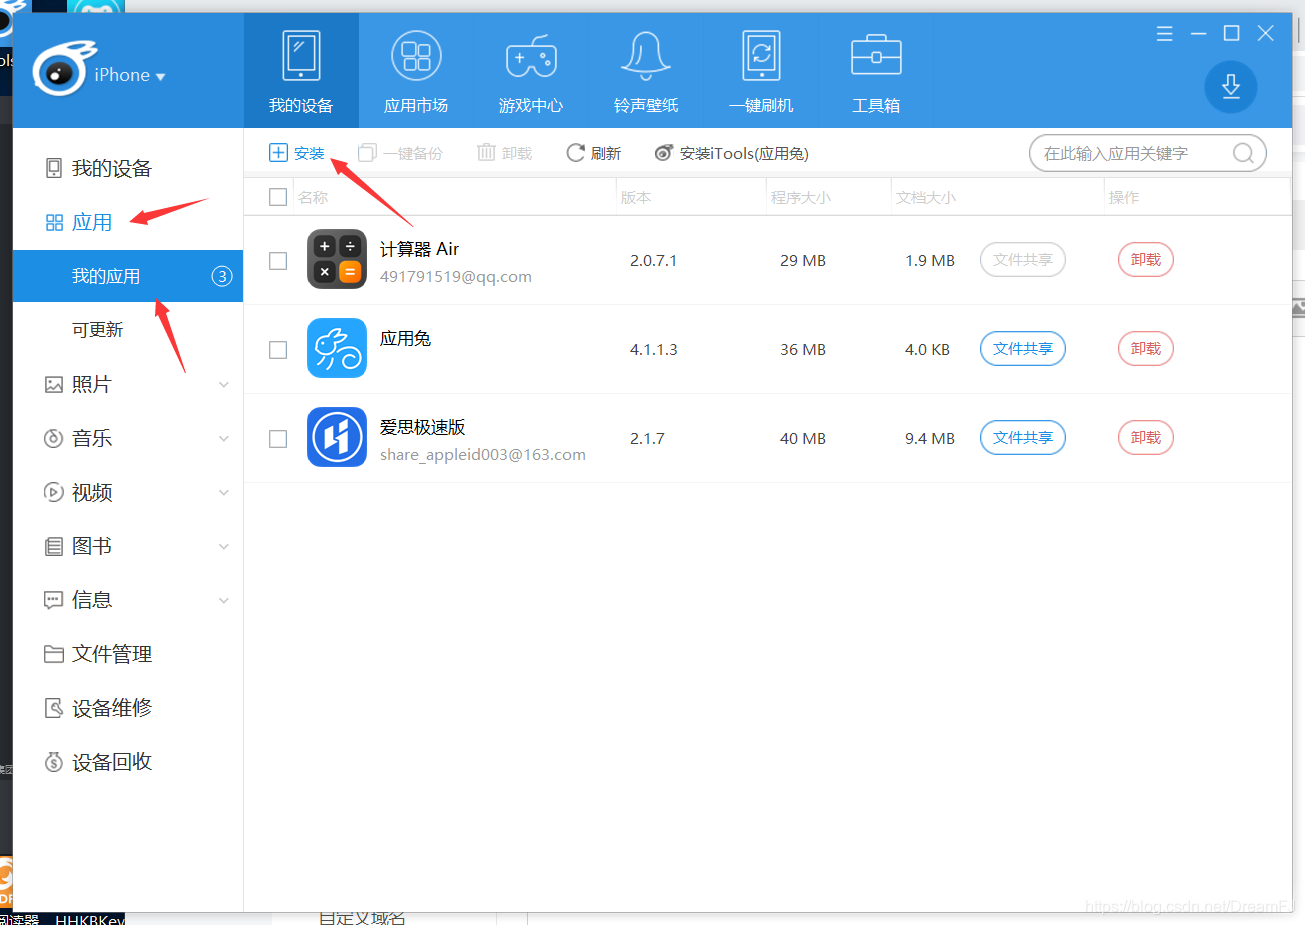Open the 工具箱 toolbox tab
The width and height of the screenshot is (1305, 925).
click(x=876, y=71)
